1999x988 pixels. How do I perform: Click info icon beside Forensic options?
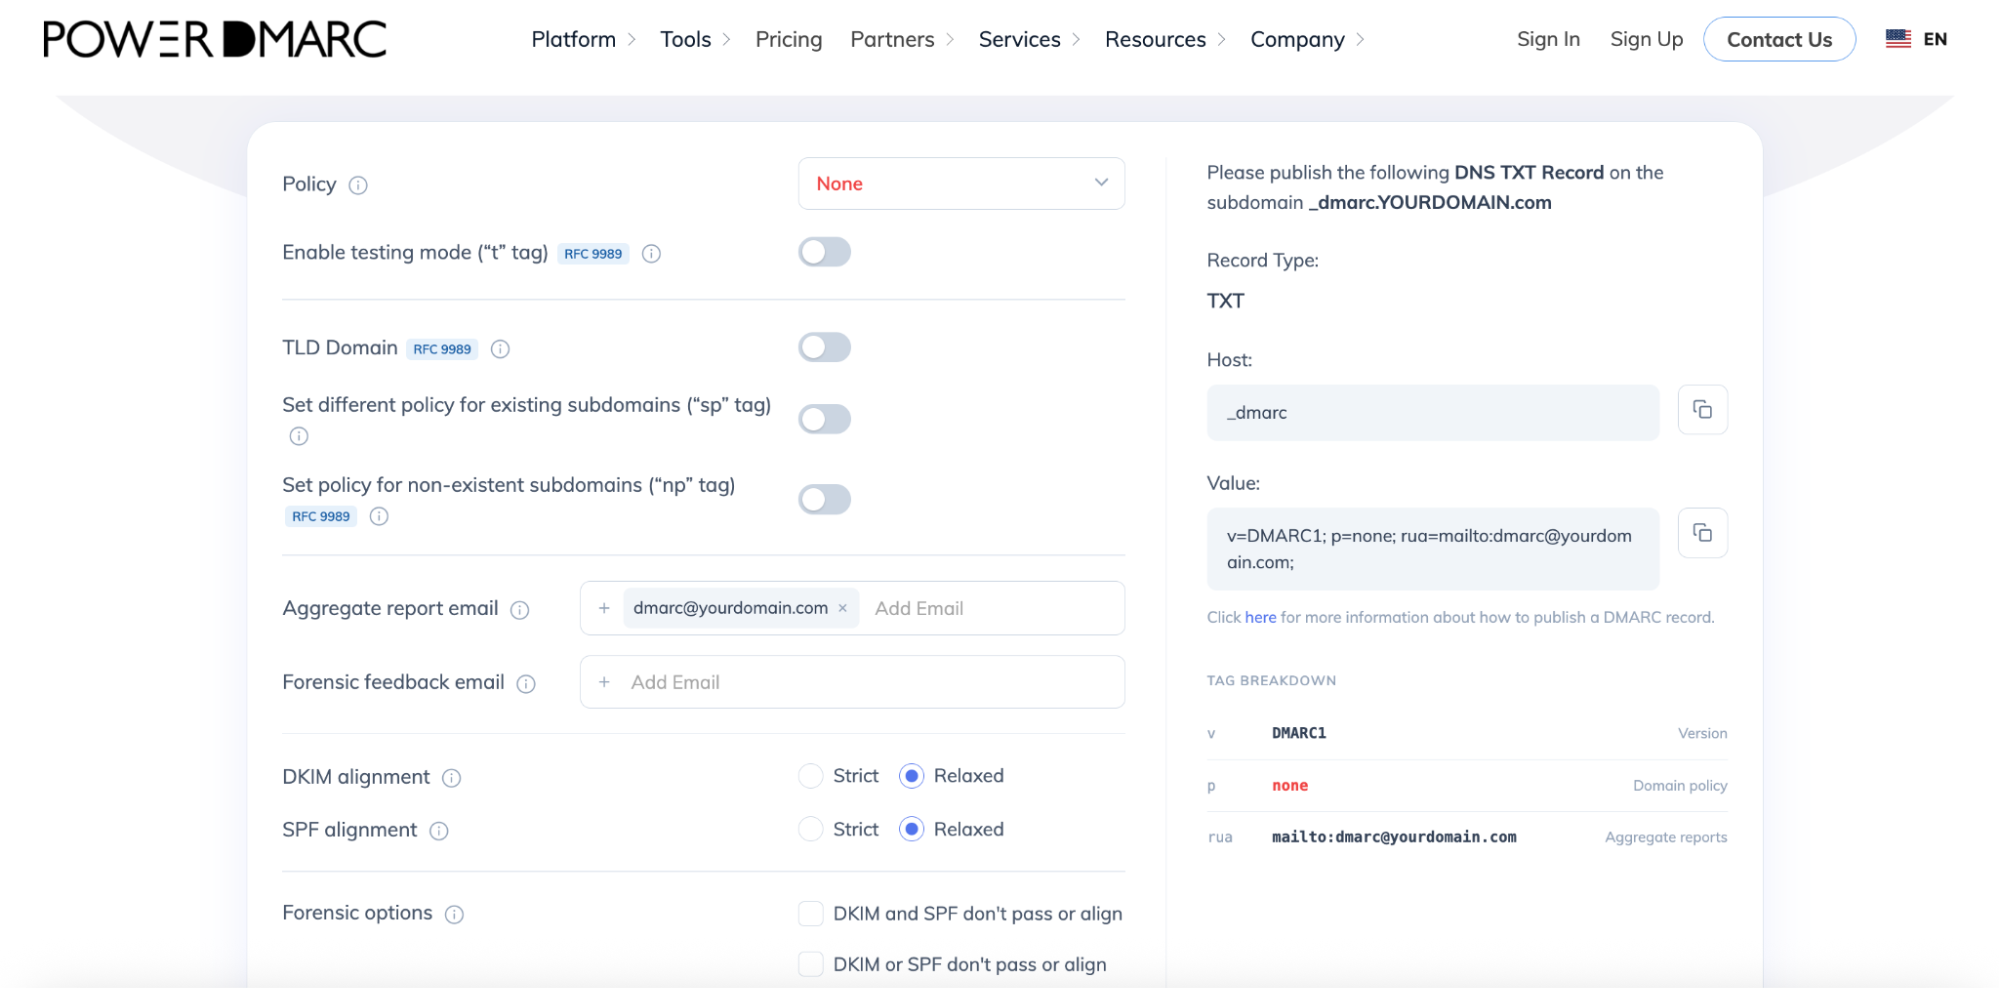tap(454, 914)
